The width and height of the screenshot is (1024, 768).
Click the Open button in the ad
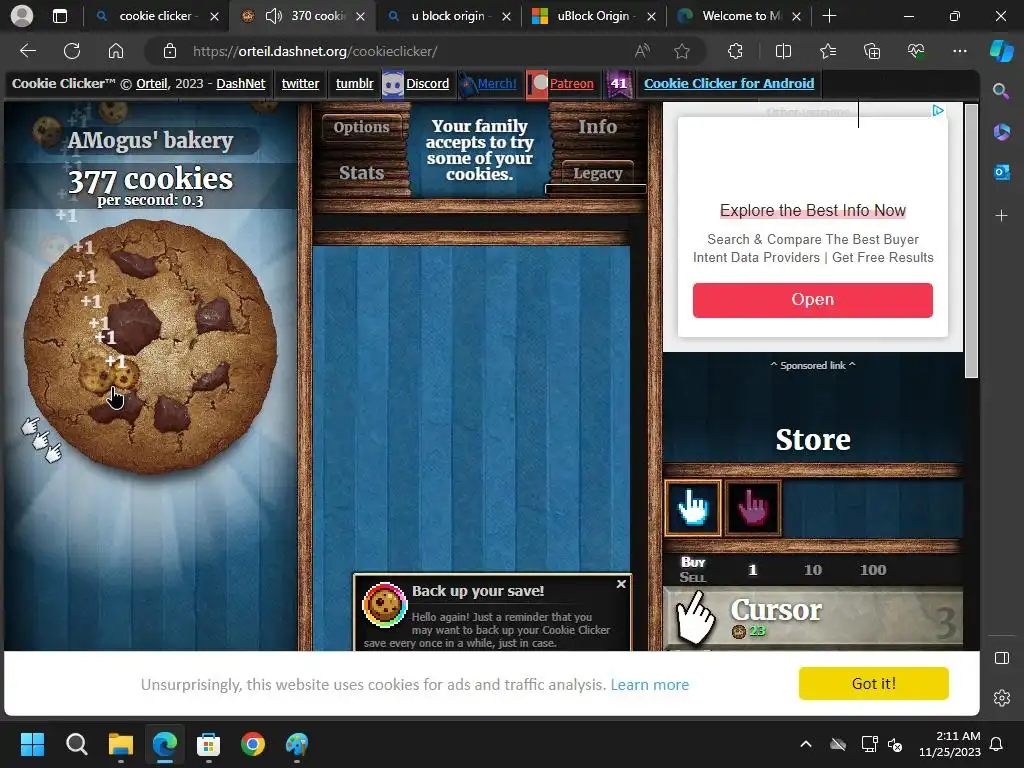(812, 300)
